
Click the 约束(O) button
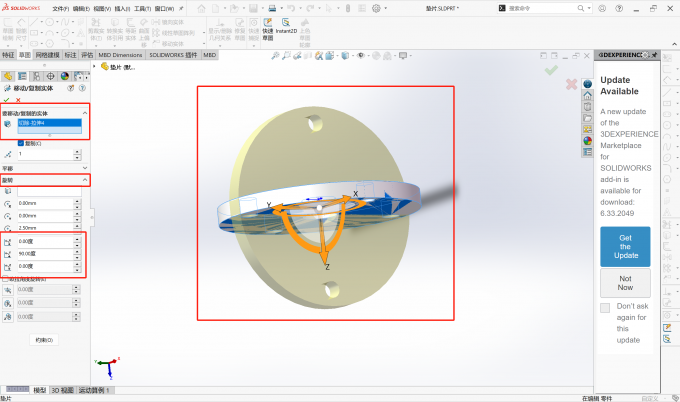[x=44, y=340]
